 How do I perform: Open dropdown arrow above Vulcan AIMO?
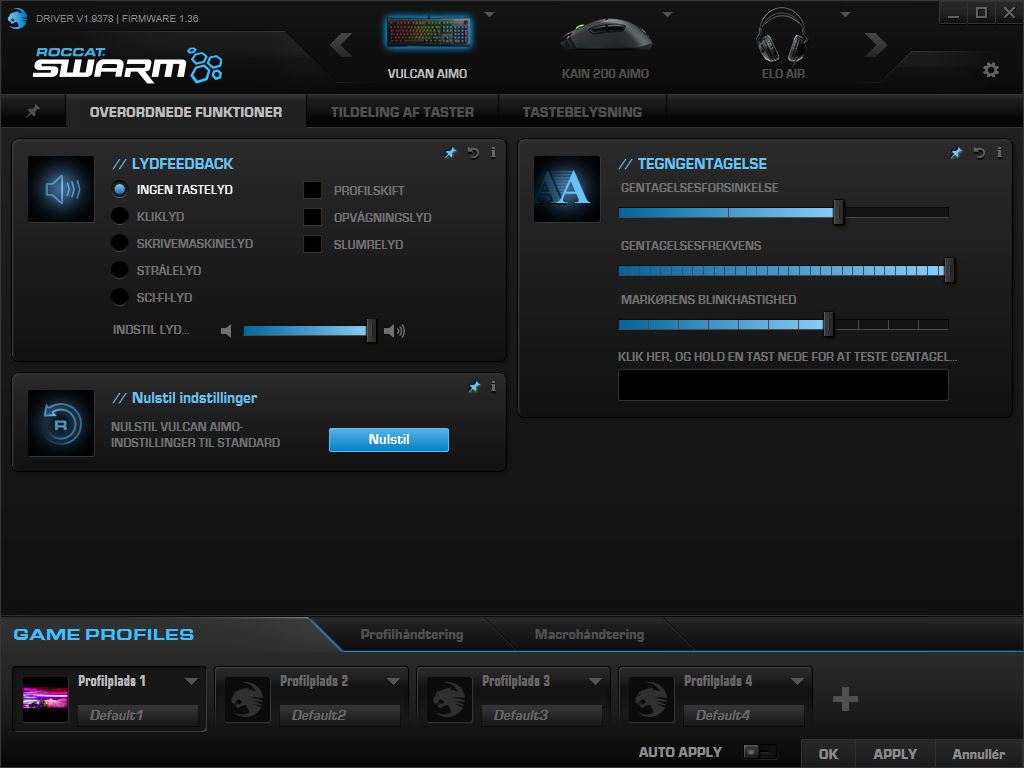489,14
